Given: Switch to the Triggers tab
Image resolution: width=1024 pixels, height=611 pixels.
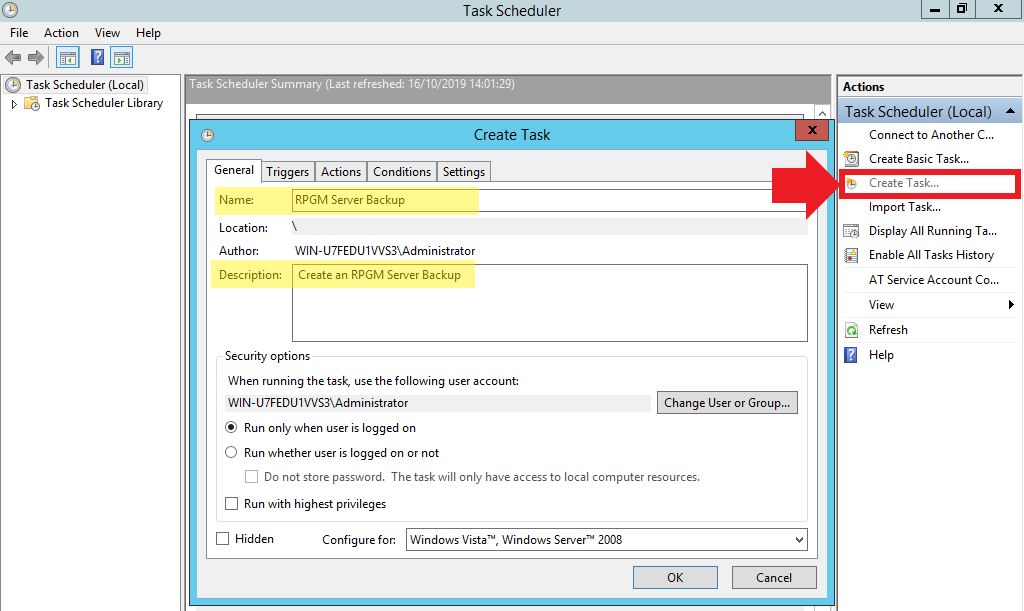Looking at the screenshot, I should tap(288, 172).
